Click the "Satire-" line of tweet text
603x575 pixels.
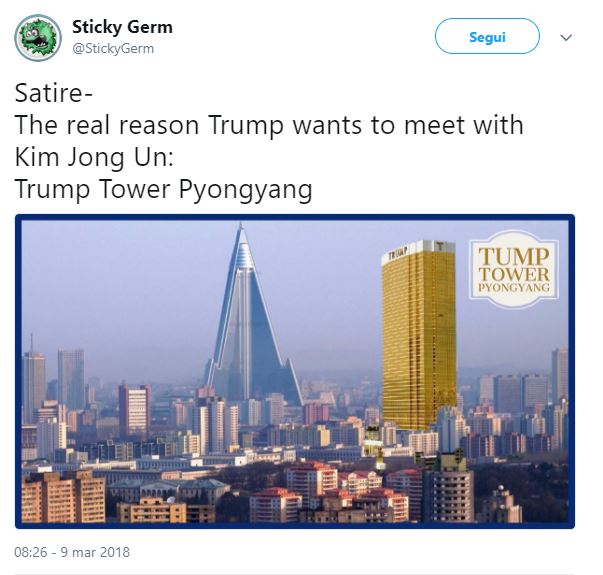point(54,93)
